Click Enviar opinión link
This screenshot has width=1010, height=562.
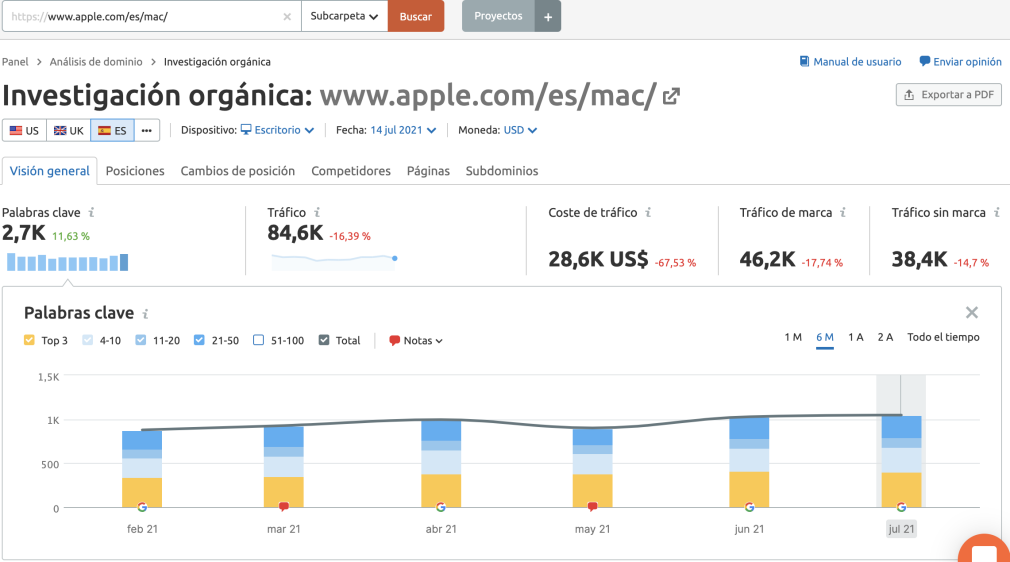(x=960, y=62)
